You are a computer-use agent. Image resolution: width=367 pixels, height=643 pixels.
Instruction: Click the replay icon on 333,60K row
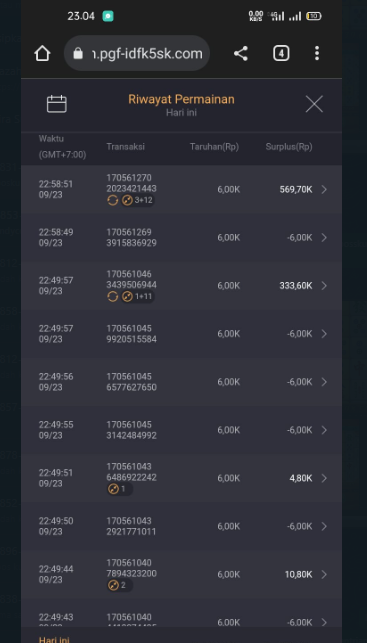pyautogui.click(x=112, y=296)
